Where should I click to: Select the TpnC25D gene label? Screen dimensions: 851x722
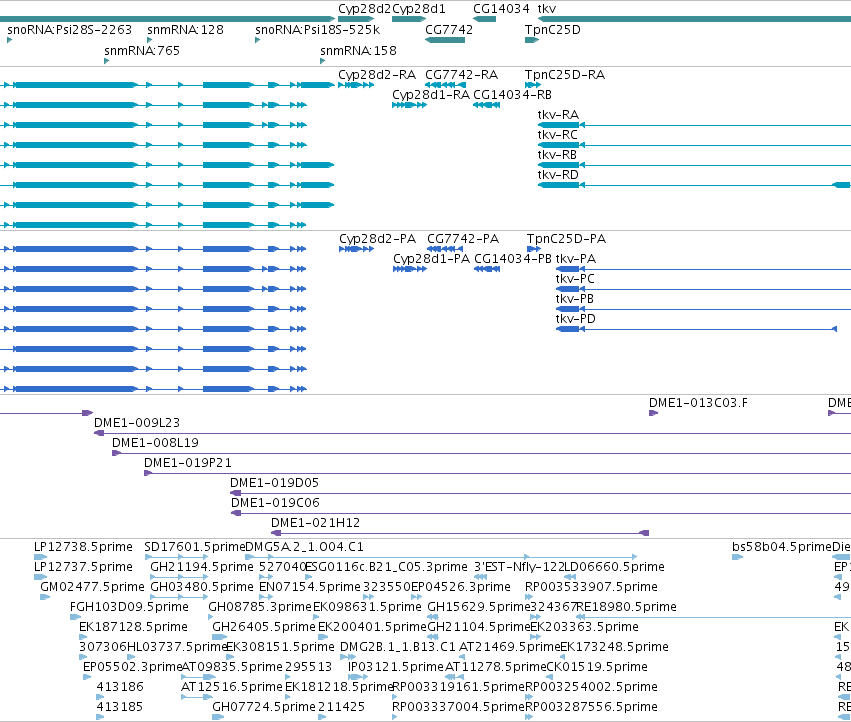(x=552, y=29)
